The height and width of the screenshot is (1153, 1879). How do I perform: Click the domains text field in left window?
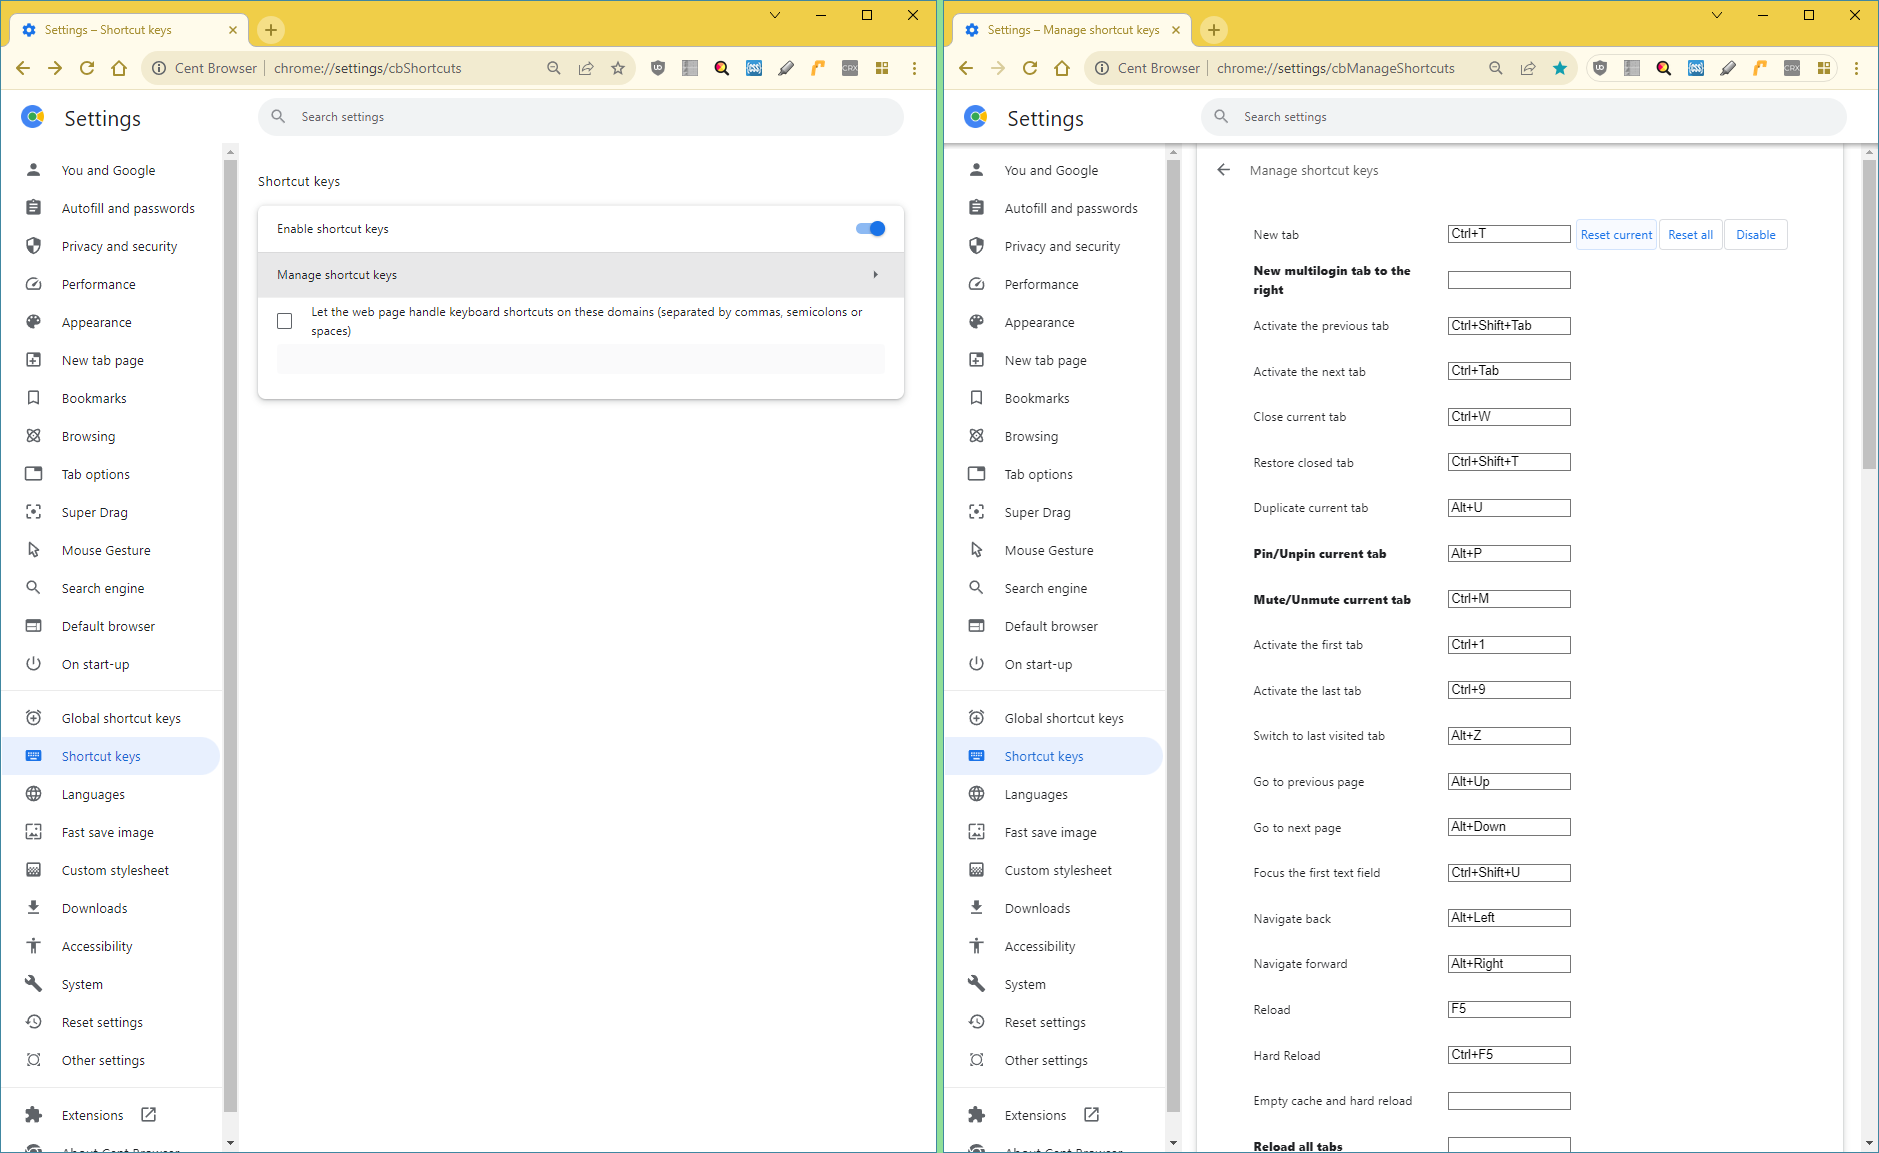tap(580, 360)
